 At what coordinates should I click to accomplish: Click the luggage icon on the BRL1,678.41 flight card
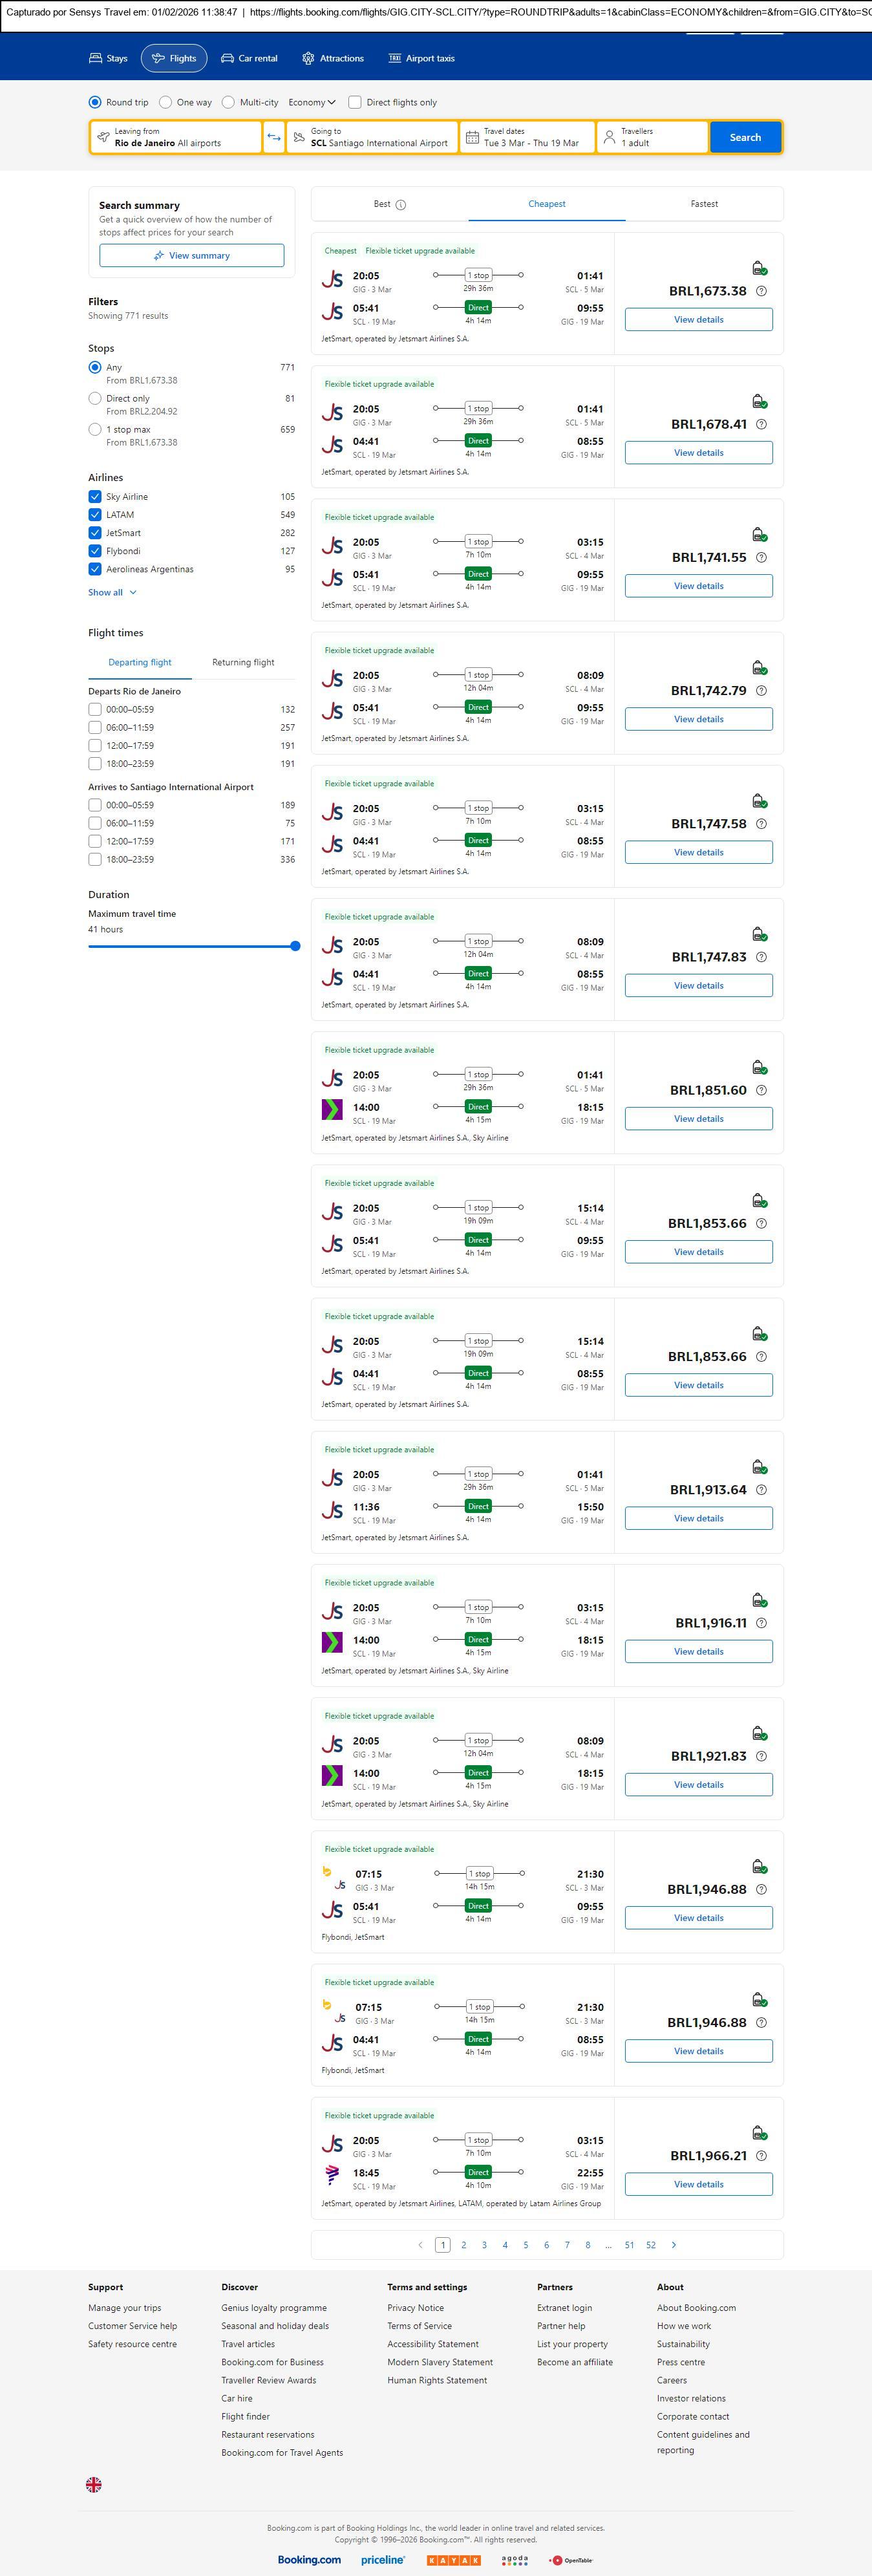(759, 402)
